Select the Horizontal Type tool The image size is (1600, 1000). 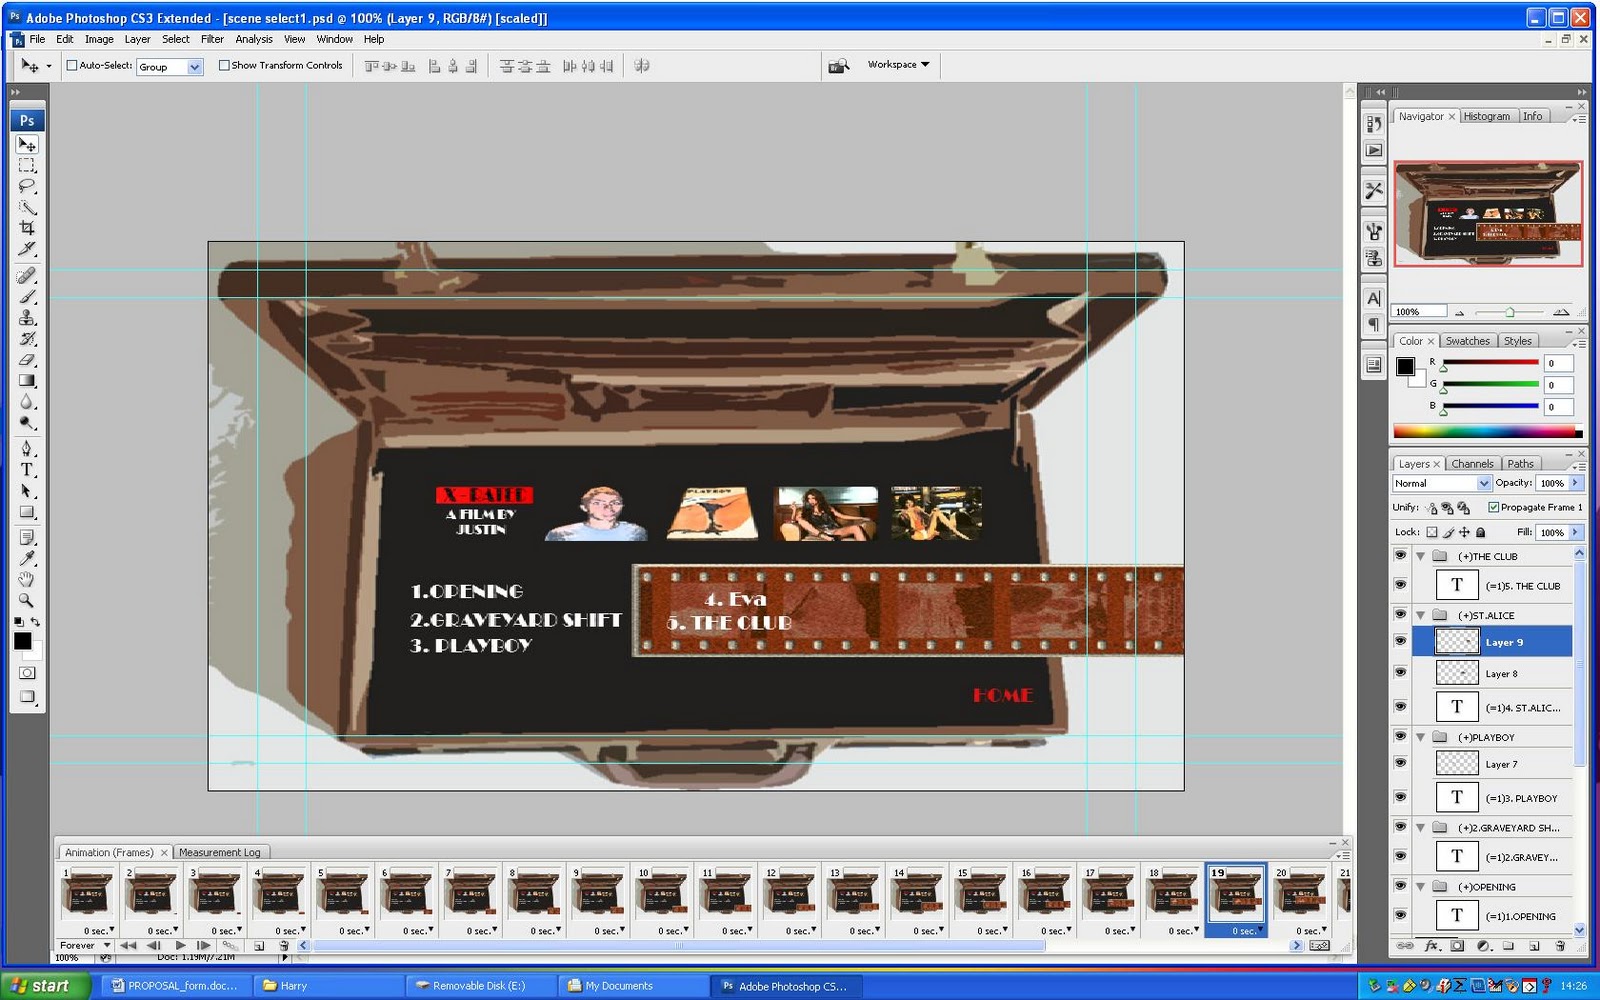[x=27, y=470]
